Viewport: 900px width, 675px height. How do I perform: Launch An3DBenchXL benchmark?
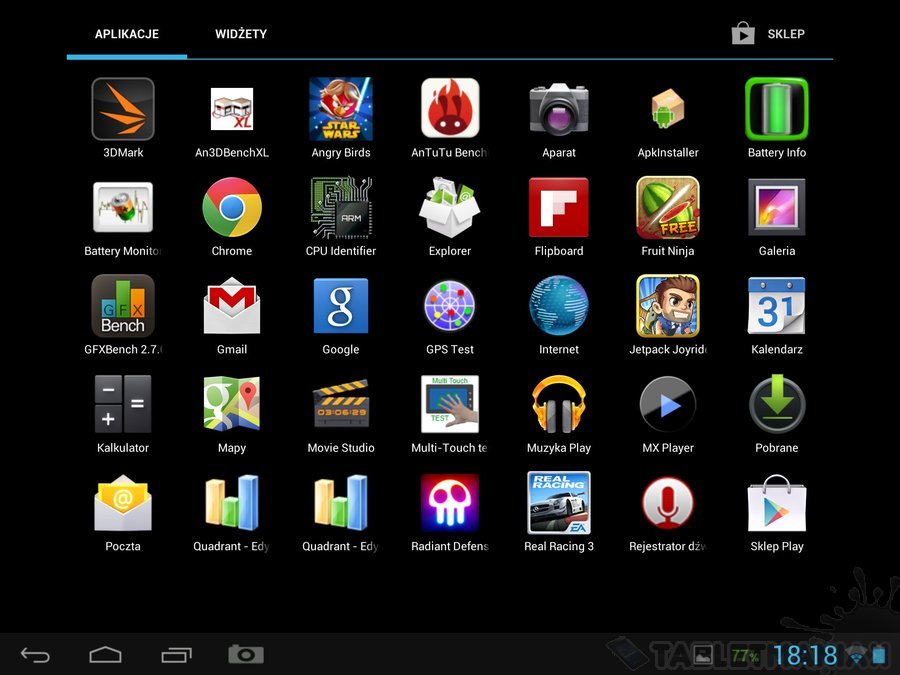[x=231, y=109]
